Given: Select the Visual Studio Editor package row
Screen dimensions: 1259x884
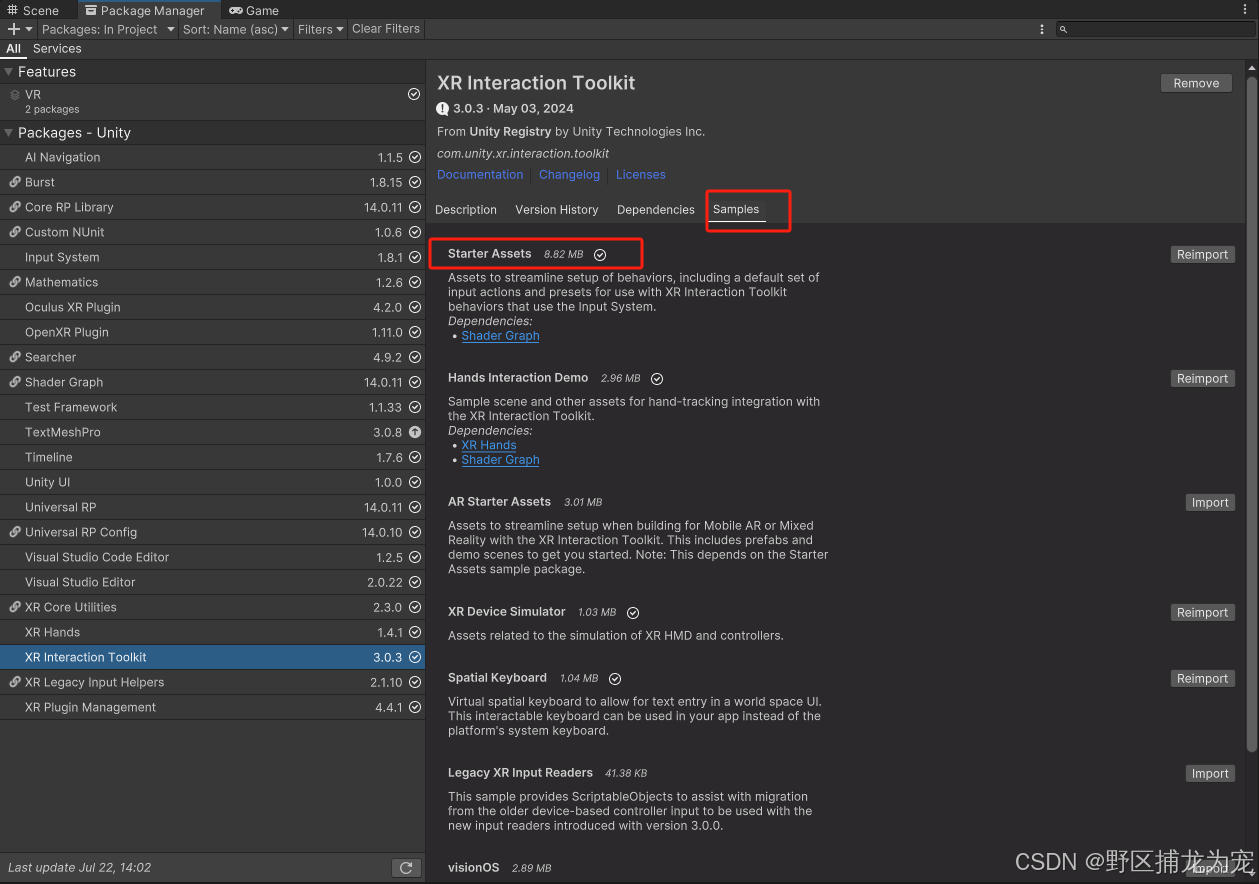Looking at the screenshot, I should pos(212,582).
